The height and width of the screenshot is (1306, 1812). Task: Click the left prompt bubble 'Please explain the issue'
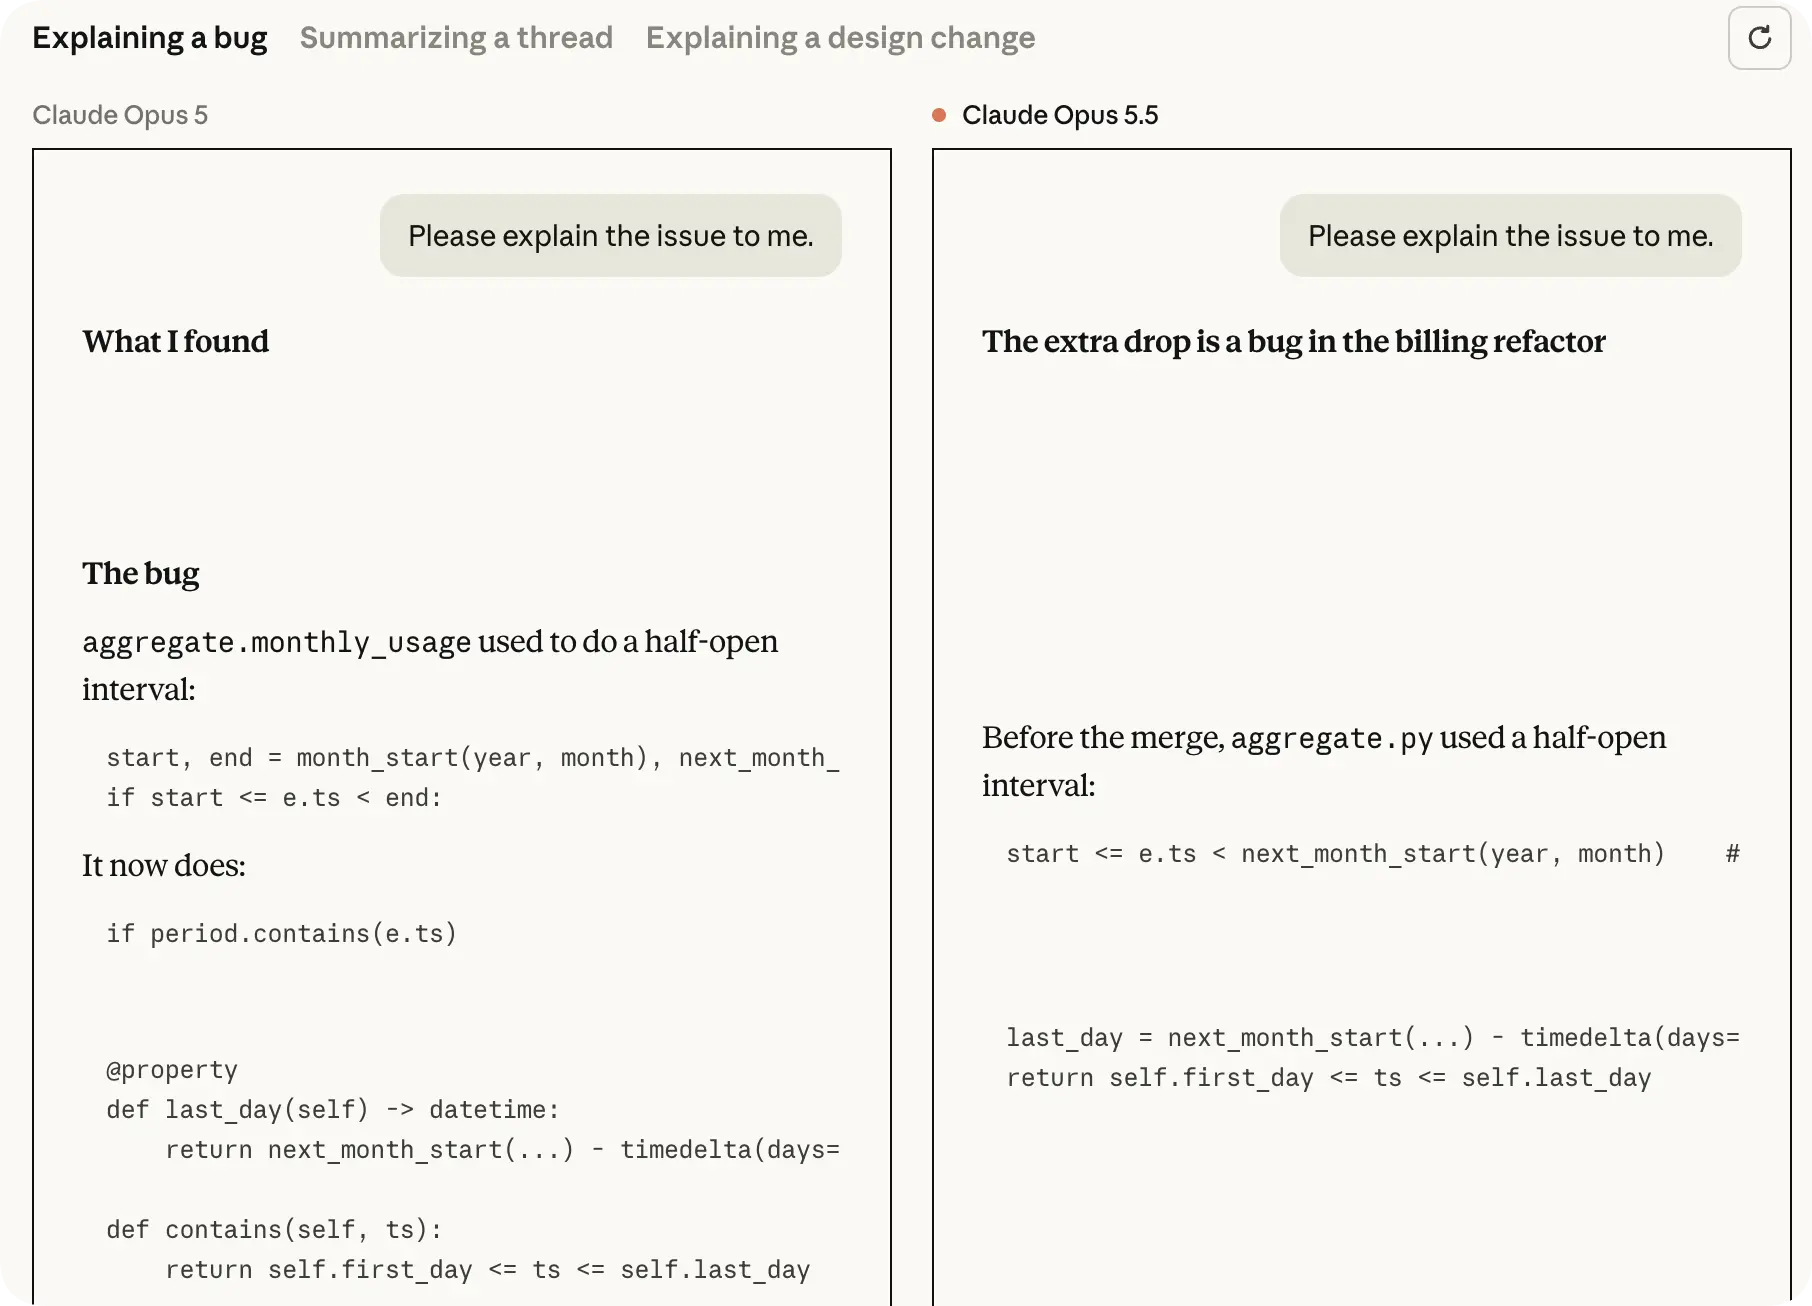611,235
